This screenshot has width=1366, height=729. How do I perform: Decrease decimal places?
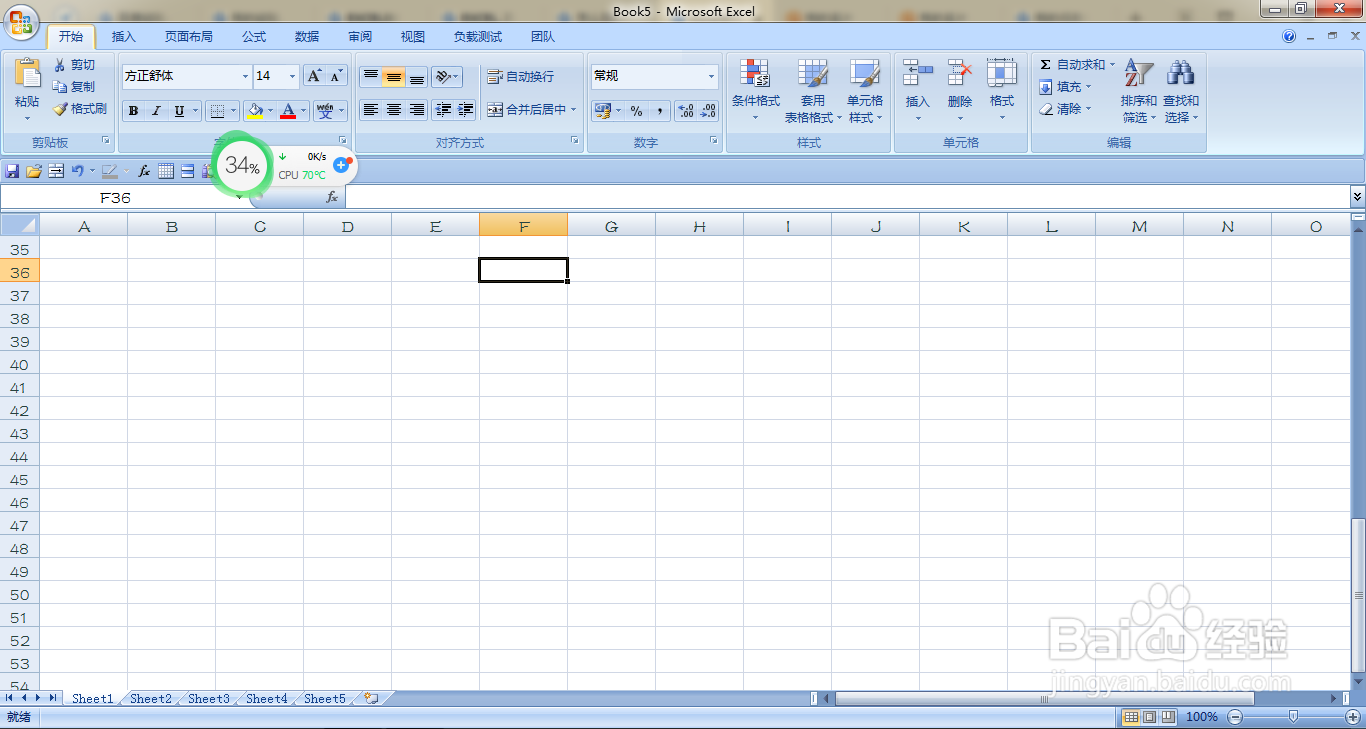pos(709,111)
